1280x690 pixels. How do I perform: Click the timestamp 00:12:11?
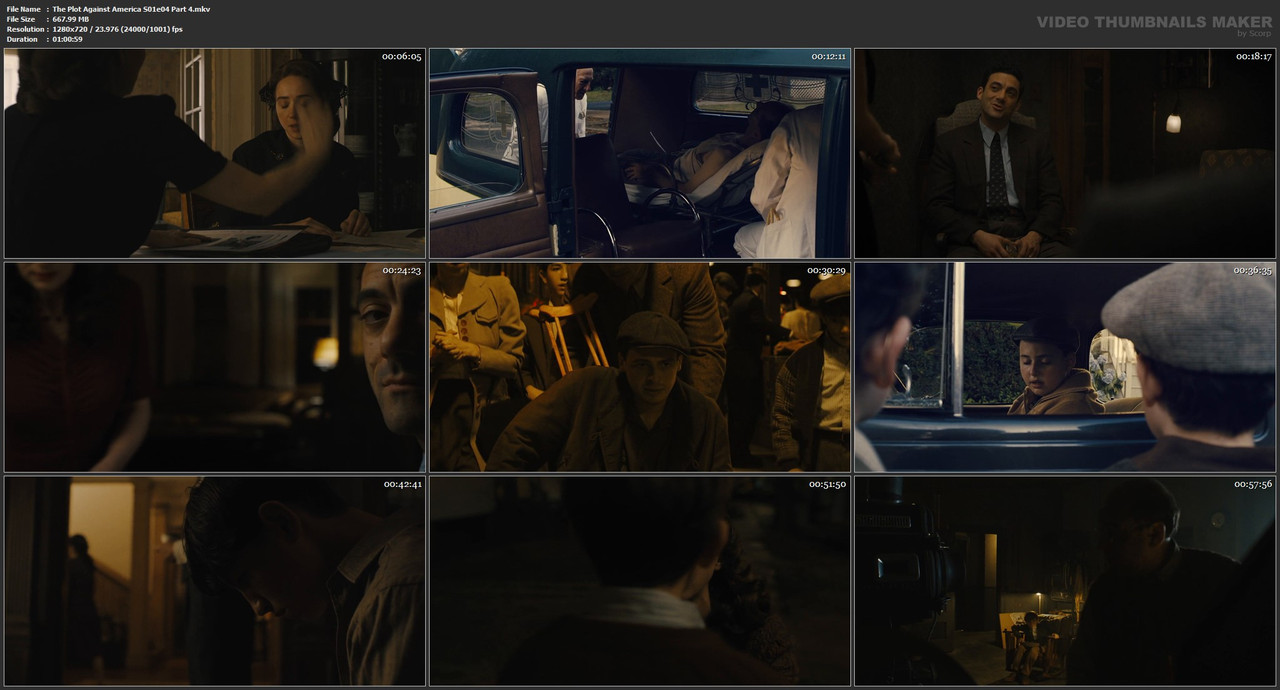828,56
